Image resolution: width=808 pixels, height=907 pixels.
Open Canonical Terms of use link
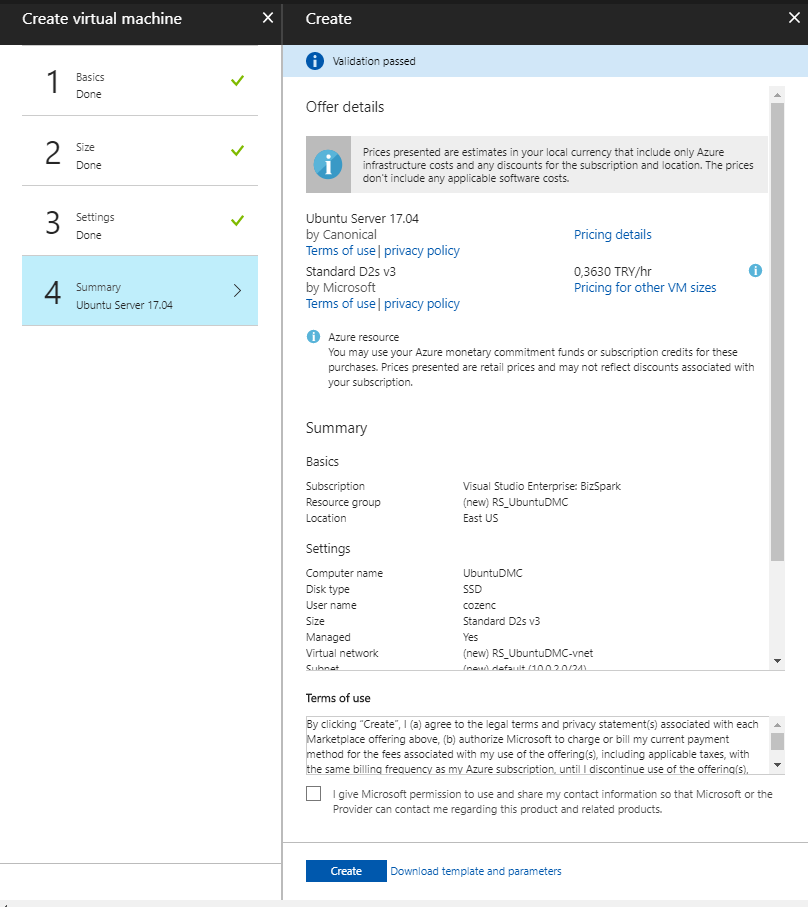point(341,250)
